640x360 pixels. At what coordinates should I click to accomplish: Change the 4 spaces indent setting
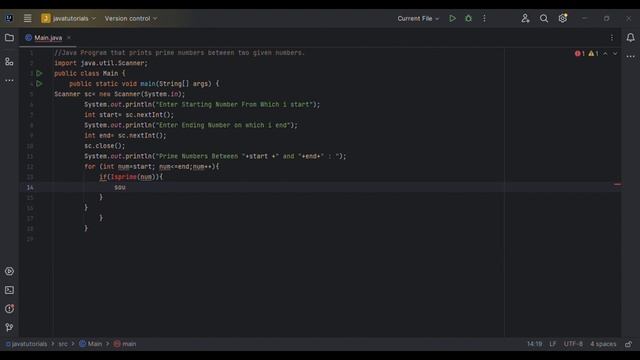pyautogui.click(x=603, y=344)
